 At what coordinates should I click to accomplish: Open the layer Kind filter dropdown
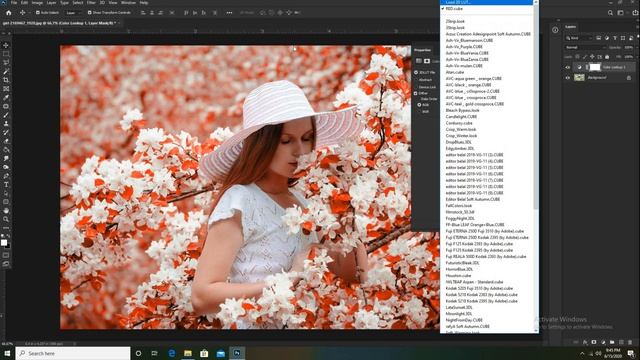pos(579,38)
